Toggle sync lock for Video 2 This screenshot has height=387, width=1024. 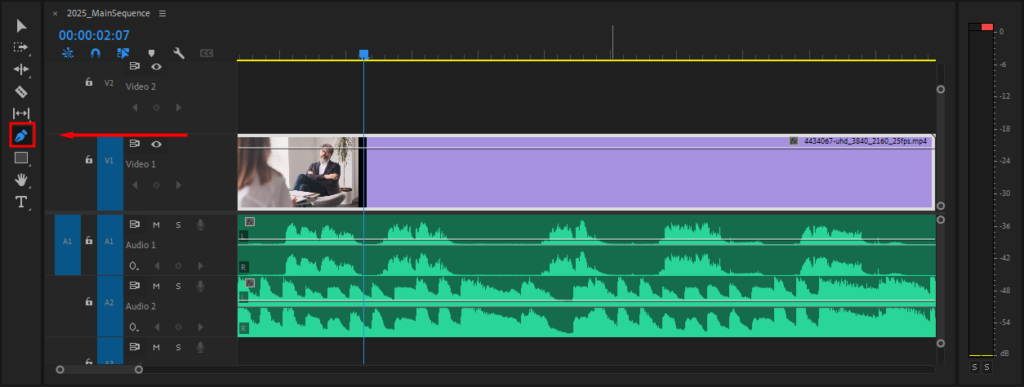point(135,66)
